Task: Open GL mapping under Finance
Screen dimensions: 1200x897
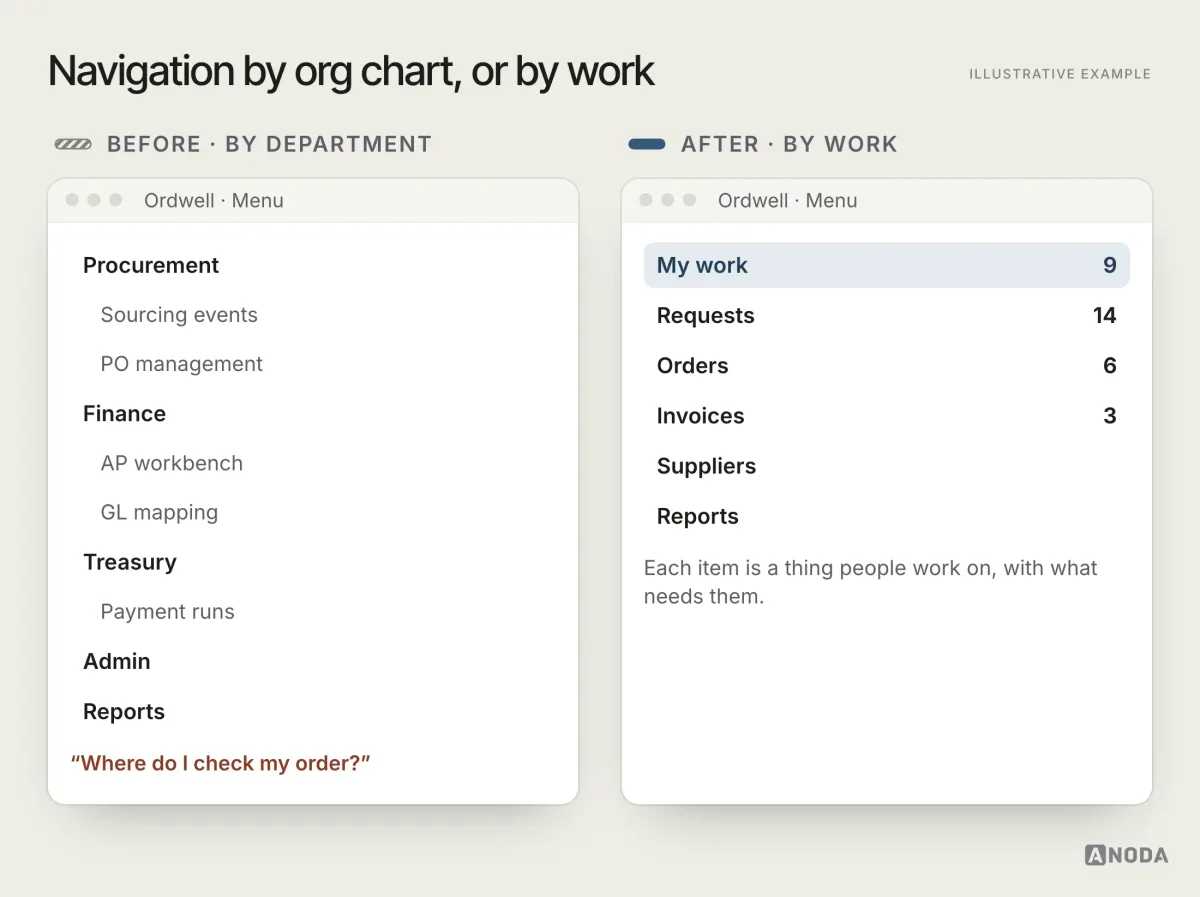Action: (x=159, y=513)
